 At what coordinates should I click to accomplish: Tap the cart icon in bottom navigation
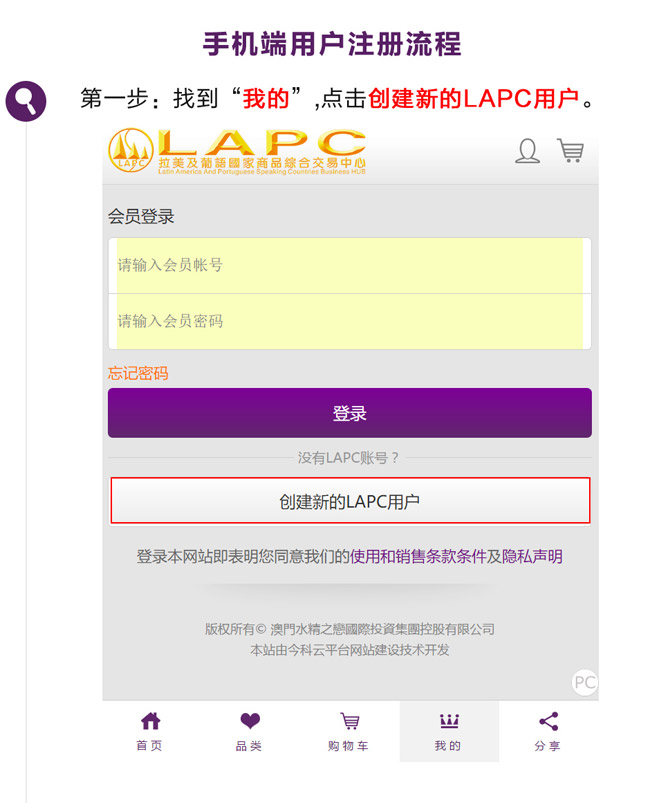coord(349,721)
